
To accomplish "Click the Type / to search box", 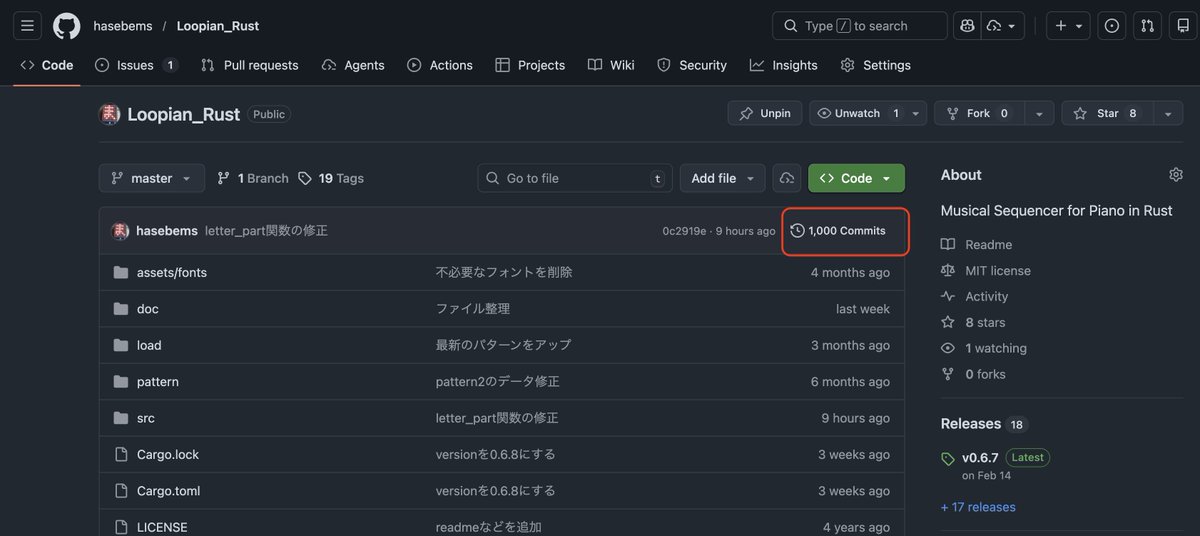I will (860, 26).
